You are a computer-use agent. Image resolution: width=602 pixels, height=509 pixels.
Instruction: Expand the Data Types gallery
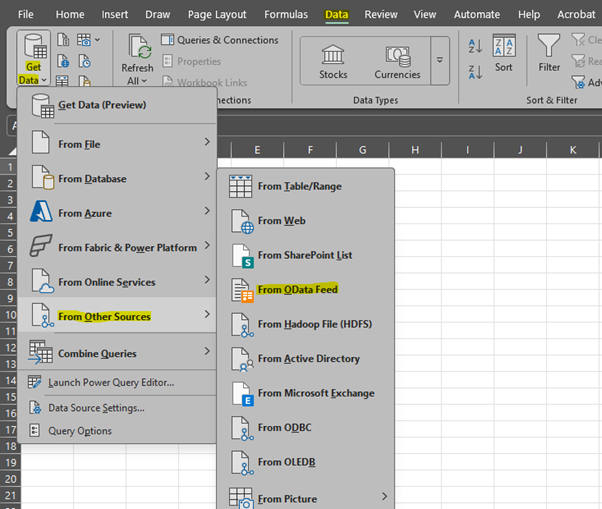[x=440, y=60]
